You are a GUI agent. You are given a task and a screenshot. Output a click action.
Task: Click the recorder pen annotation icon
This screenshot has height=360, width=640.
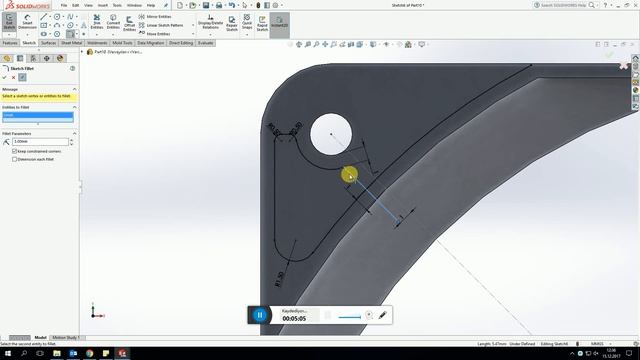click(x=382, y=315)
